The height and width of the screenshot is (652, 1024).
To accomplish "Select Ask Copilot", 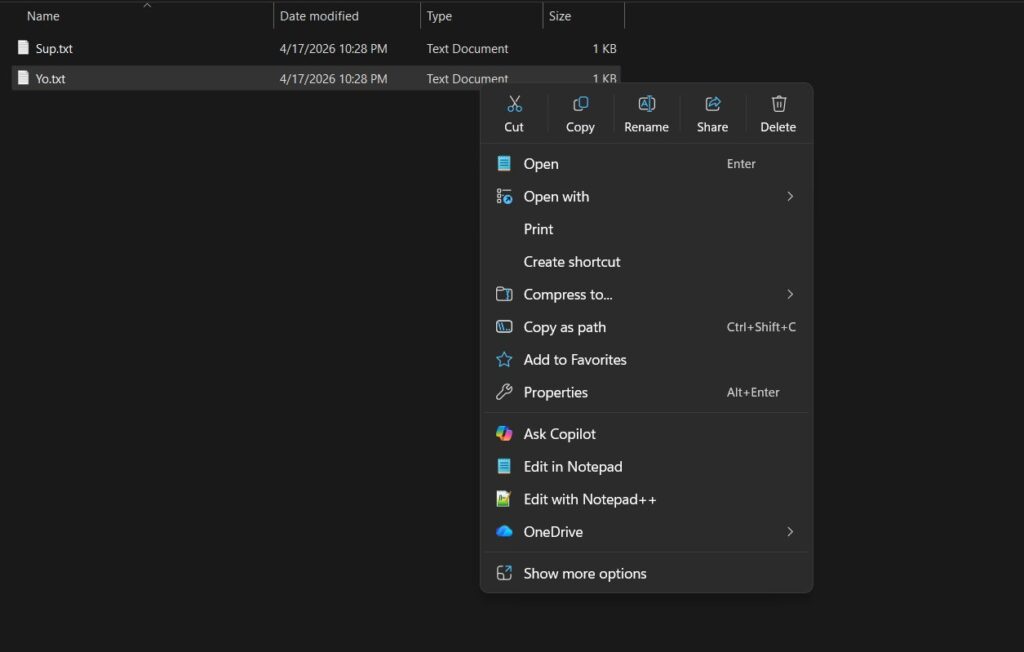I will [647, 434].
